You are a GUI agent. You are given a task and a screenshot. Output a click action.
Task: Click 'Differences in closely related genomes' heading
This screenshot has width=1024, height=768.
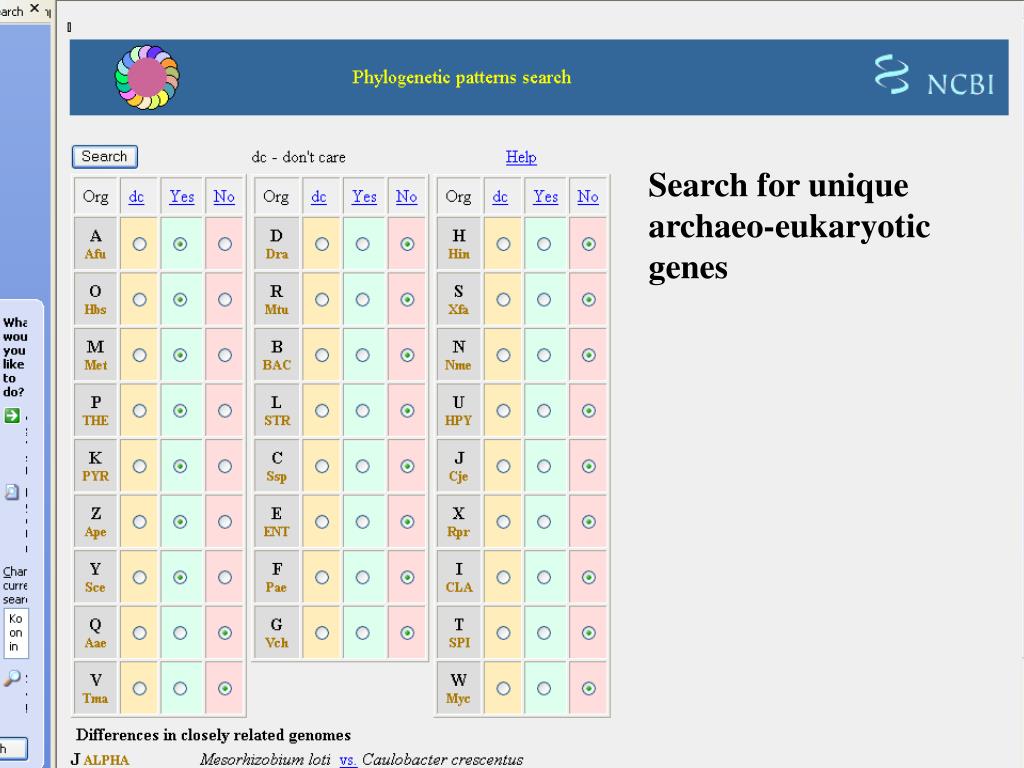click(x=214, y=735)
